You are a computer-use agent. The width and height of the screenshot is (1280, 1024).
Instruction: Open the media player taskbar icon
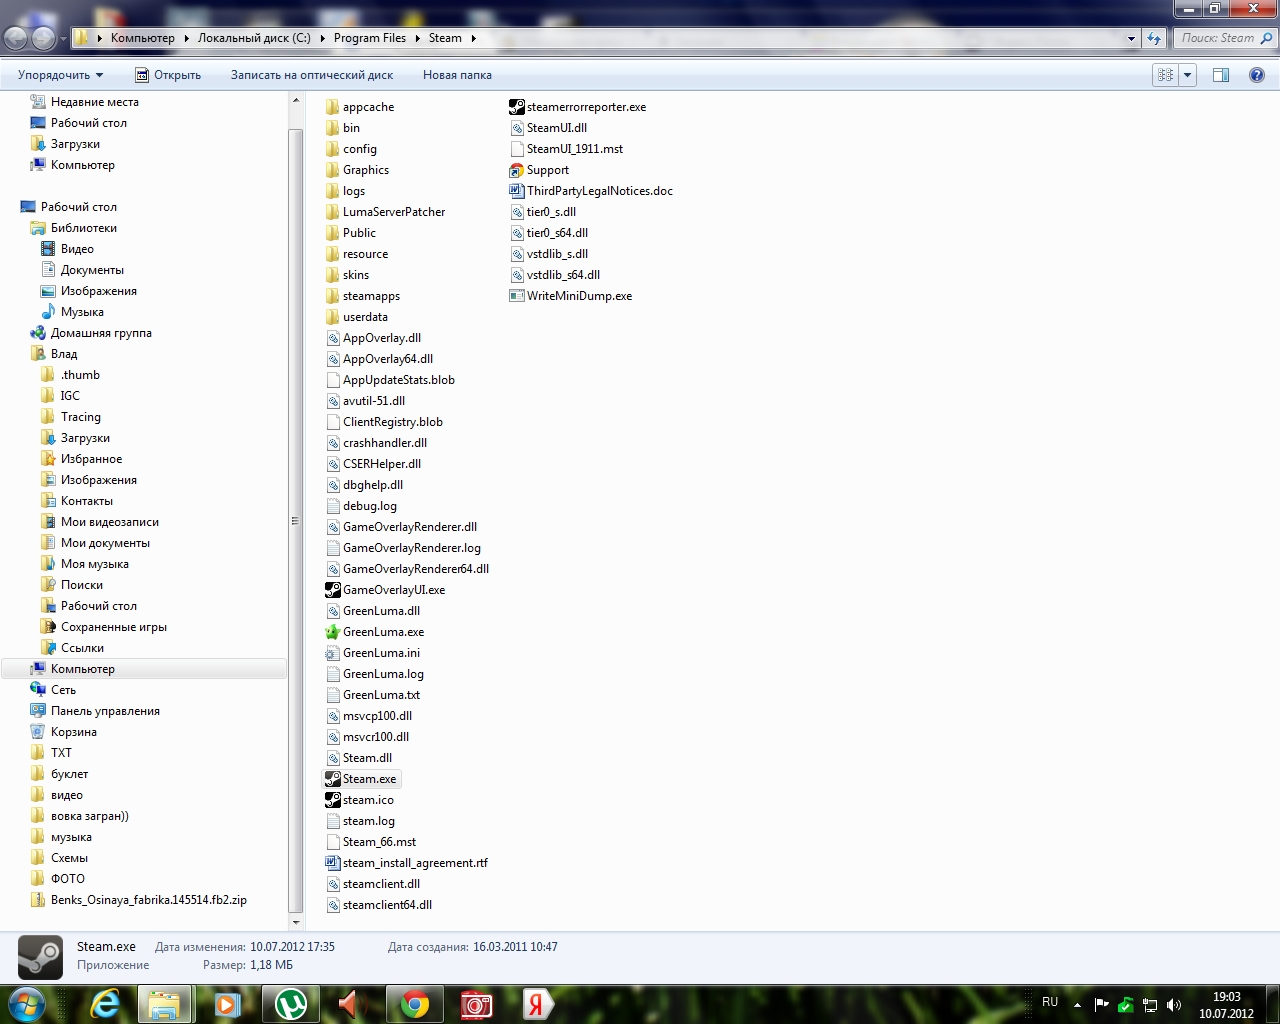228,1004
